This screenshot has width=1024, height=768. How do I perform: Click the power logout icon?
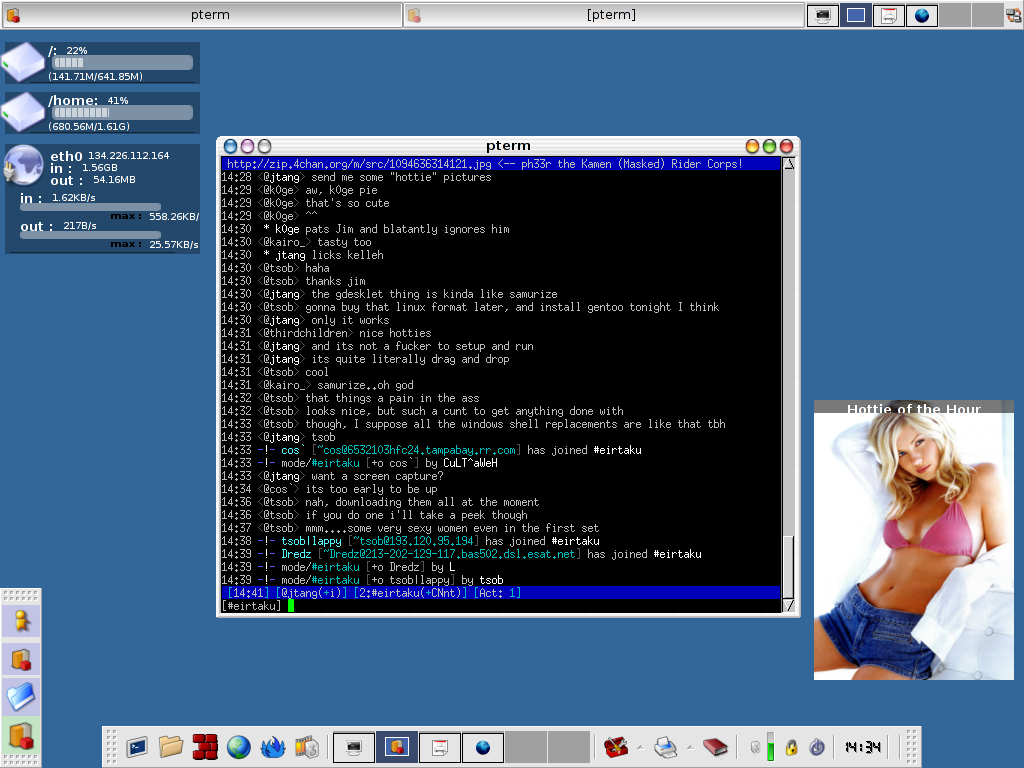(816, 747)
